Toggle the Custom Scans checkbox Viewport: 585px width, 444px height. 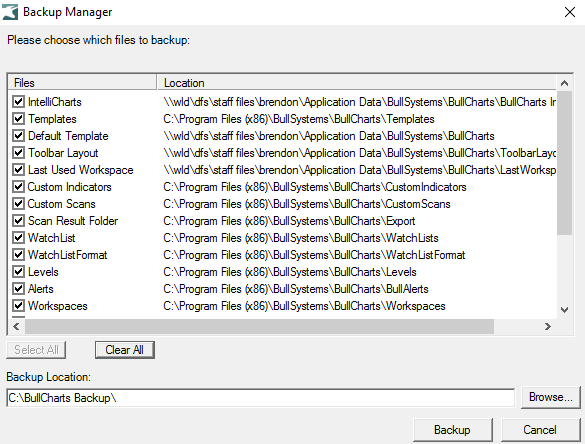point(18,204)
